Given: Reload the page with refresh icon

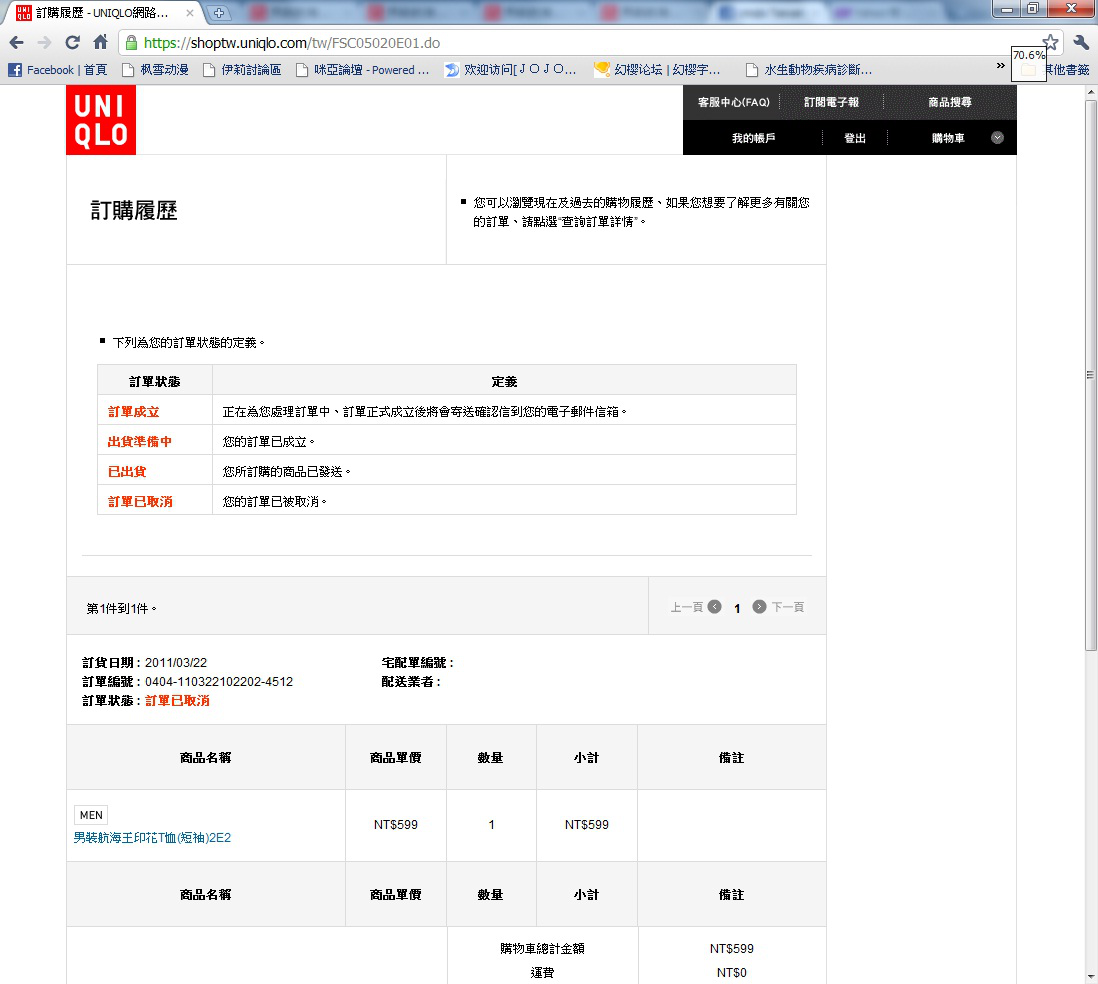Looking at the screenshot, I should coord(72,43).
